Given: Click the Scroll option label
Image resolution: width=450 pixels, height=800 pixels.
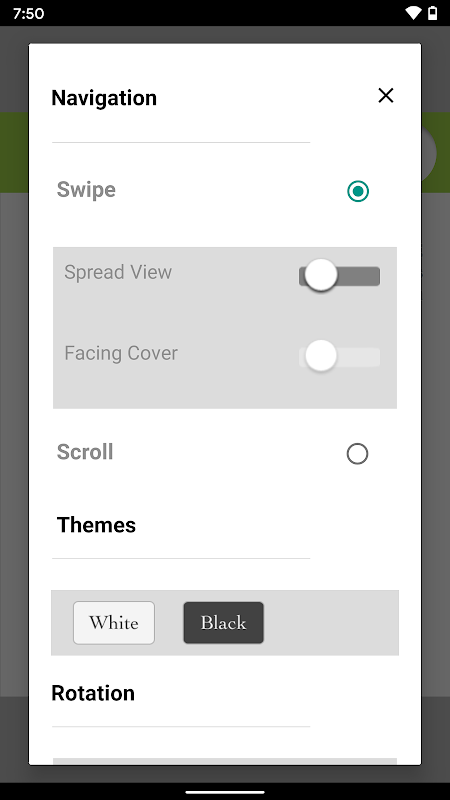Looking at the screenshot, I should click(85, 452).
